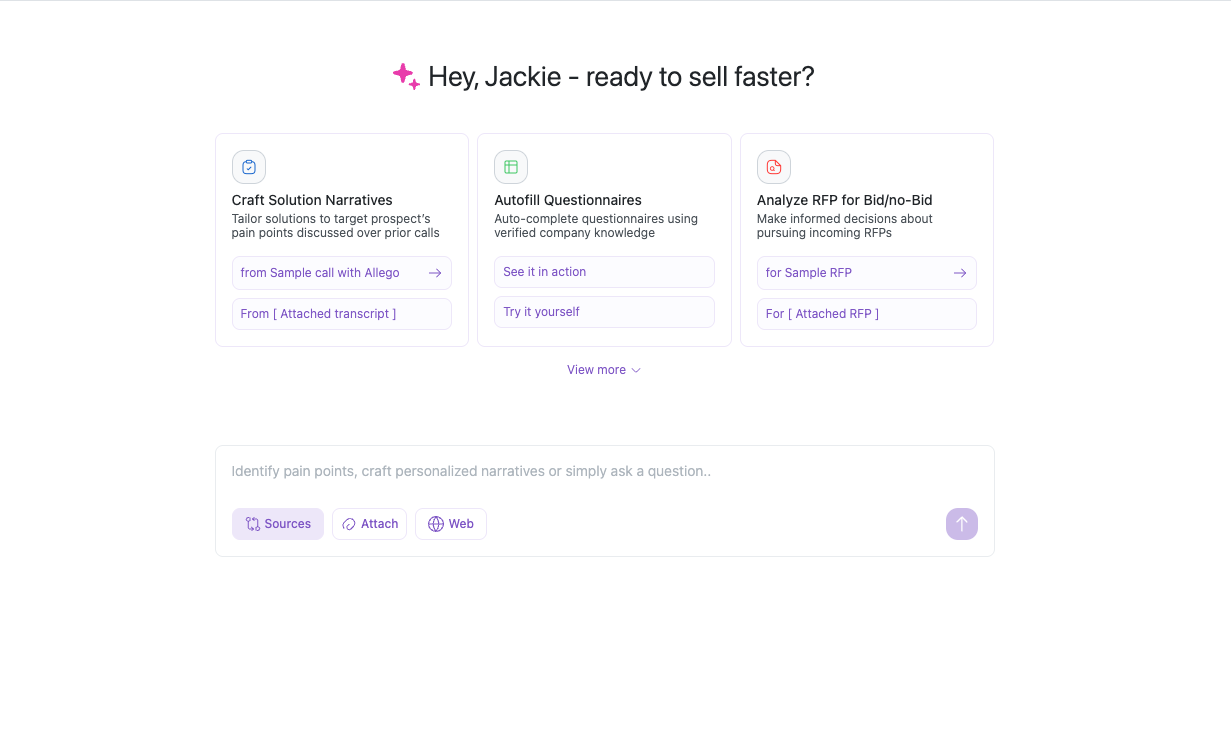Click the Analyze RFP for Bid/no-Bid heading
The image size is (1231, 731).
point(845,200)
